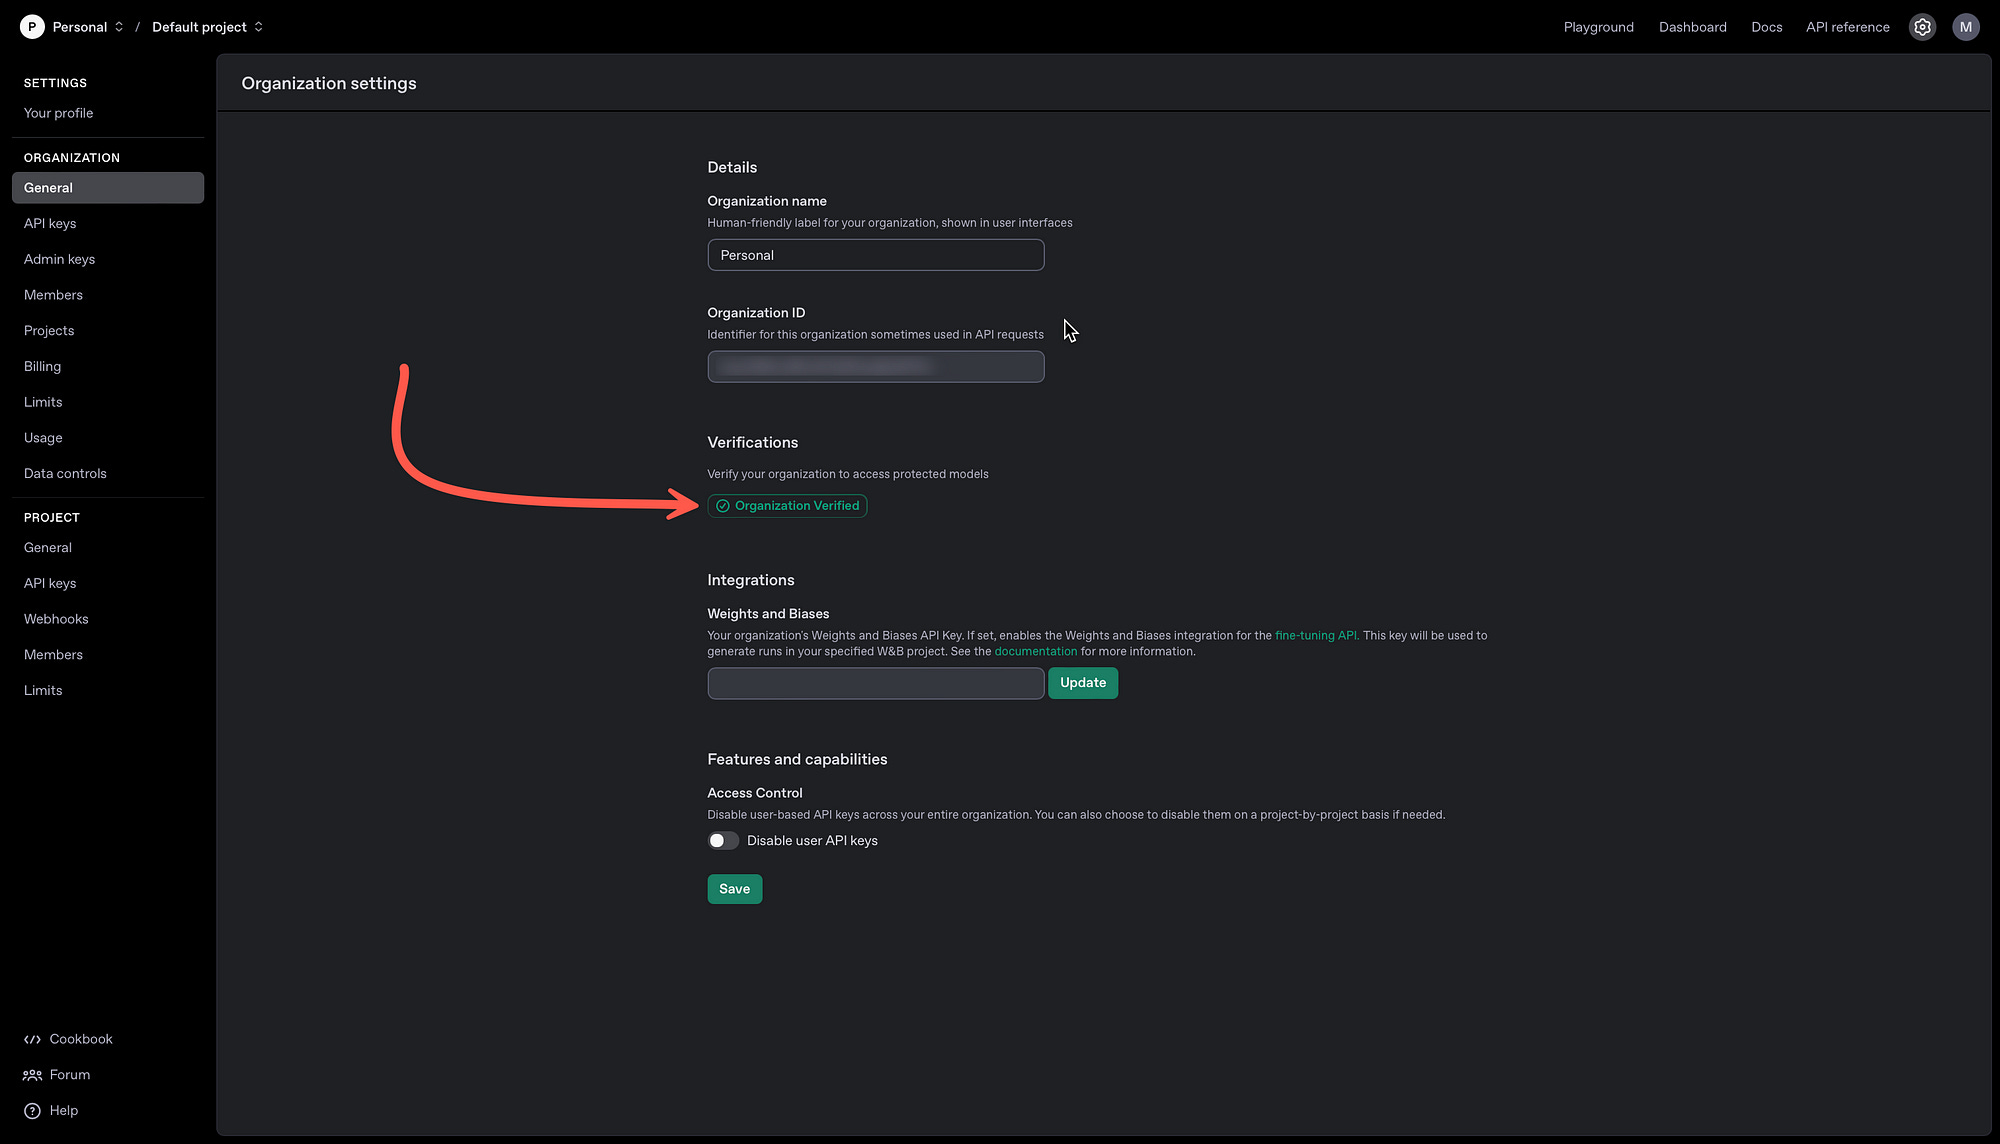Open API reference link

(1847, 27)
